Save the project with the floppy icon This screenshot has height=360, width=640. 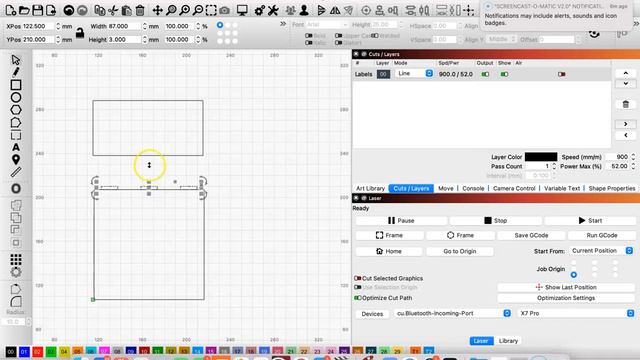point(38,10)
